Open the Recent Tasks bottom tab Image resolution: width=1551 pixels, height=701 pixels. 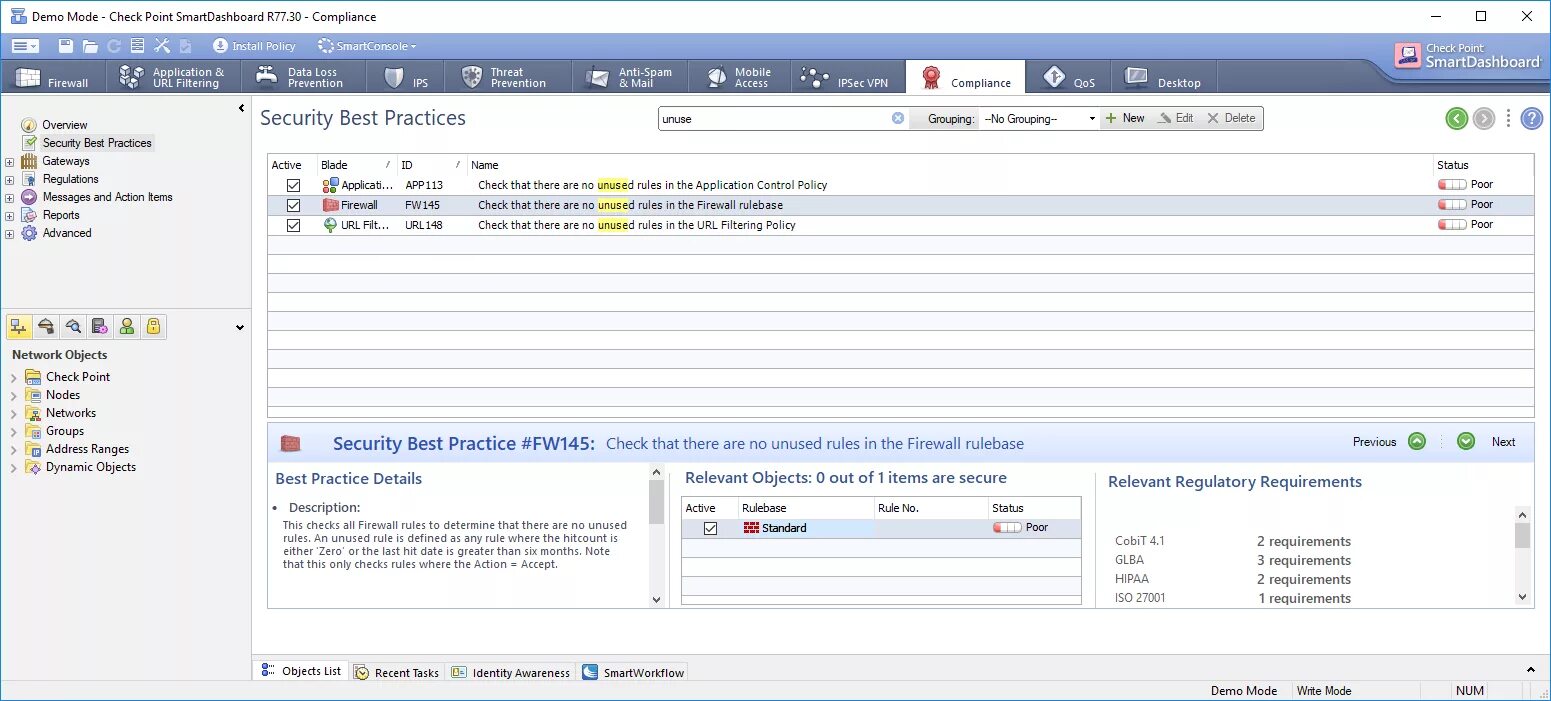click(x=397, y=672)
